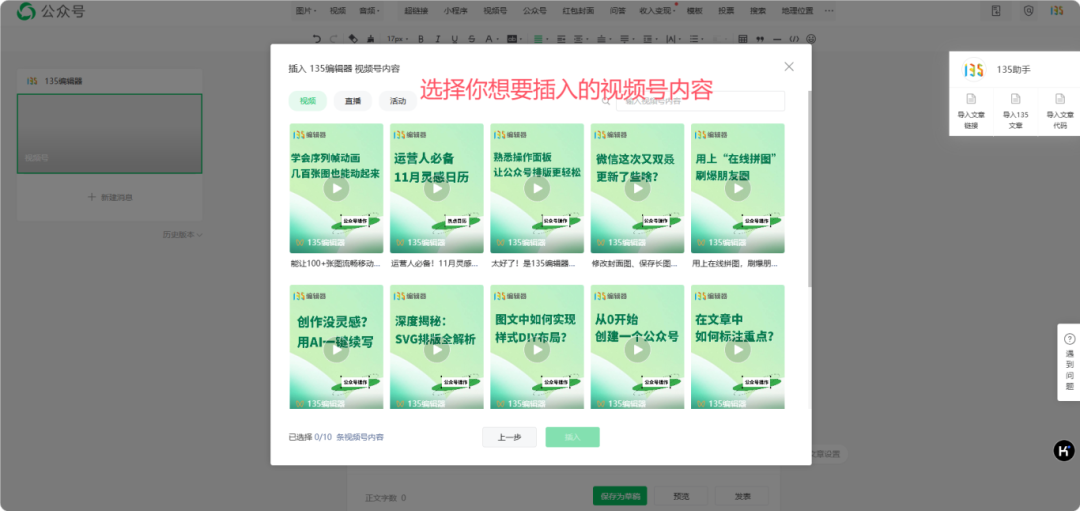Click the 保存为草稿 button behind dialog
Image resolution: width=1080 pixels, height=511 pixels.
point(620,497)
